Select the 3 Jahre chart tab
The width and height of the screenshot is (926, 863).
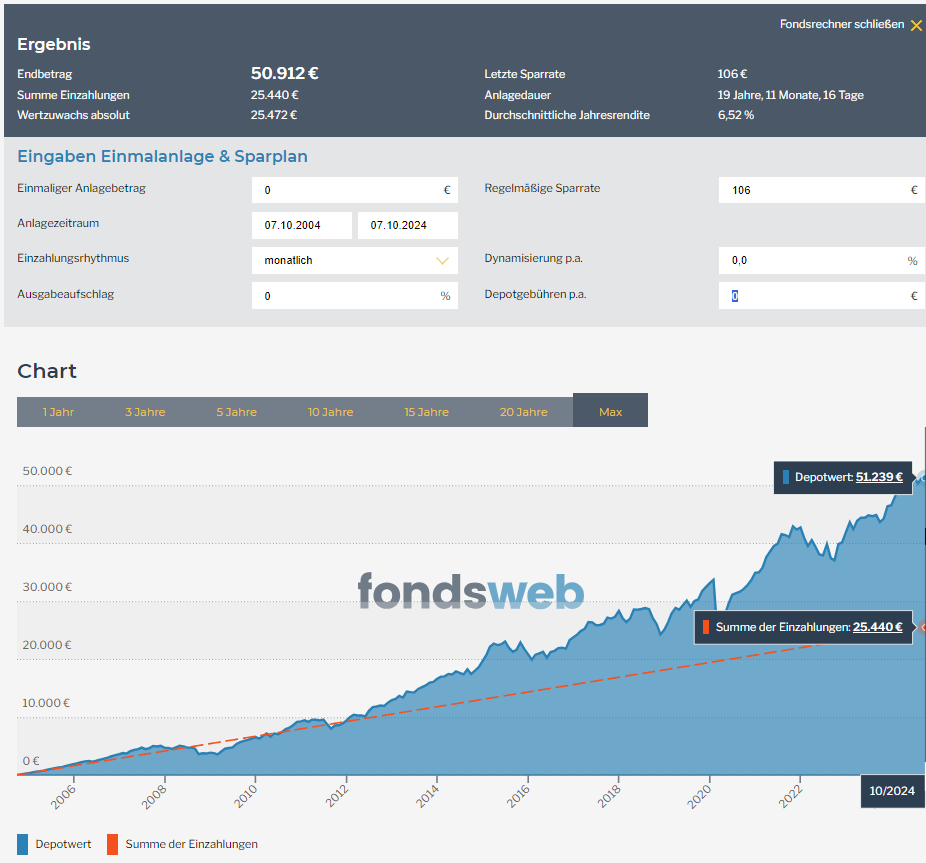pyautogui.click(x=145, y=412)
